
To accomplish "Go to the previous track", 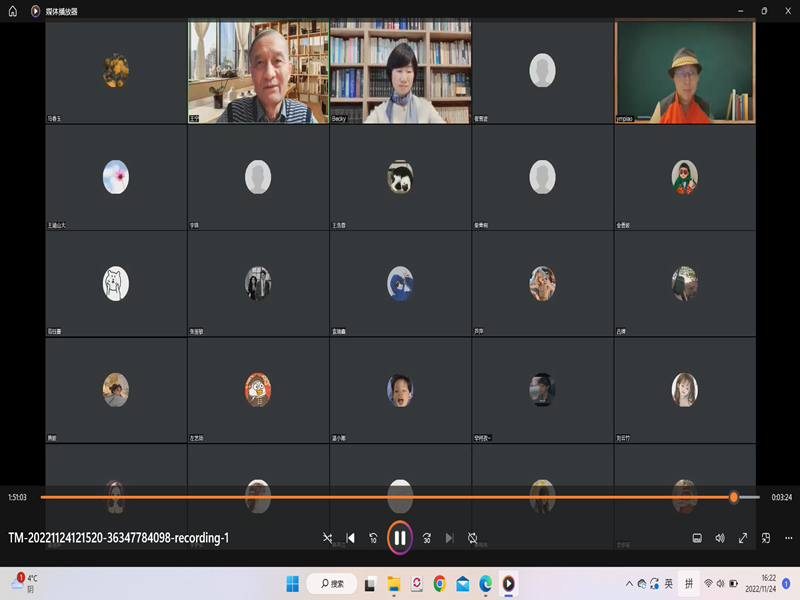I will (x=350, y=538).
